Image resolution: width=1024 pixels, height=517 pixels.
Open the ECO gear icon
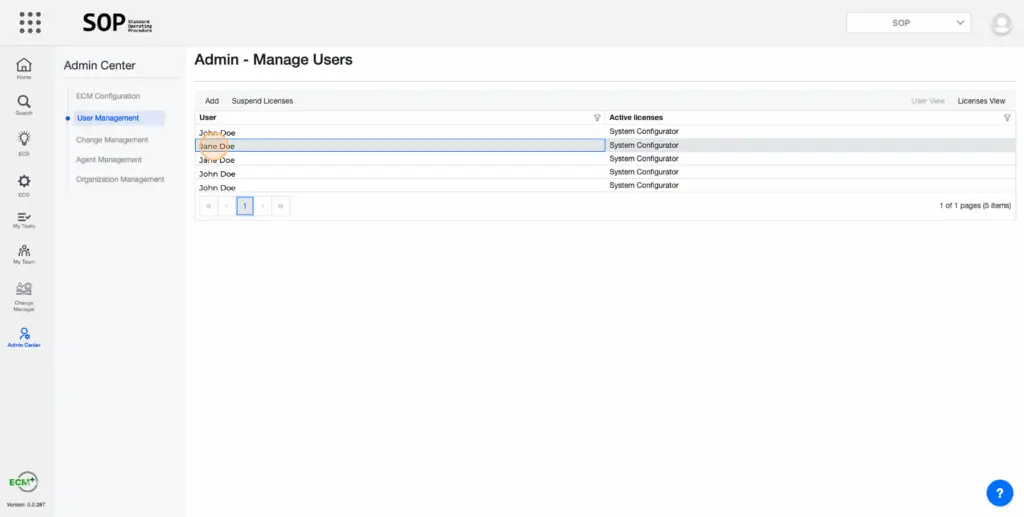pos(24,184)
